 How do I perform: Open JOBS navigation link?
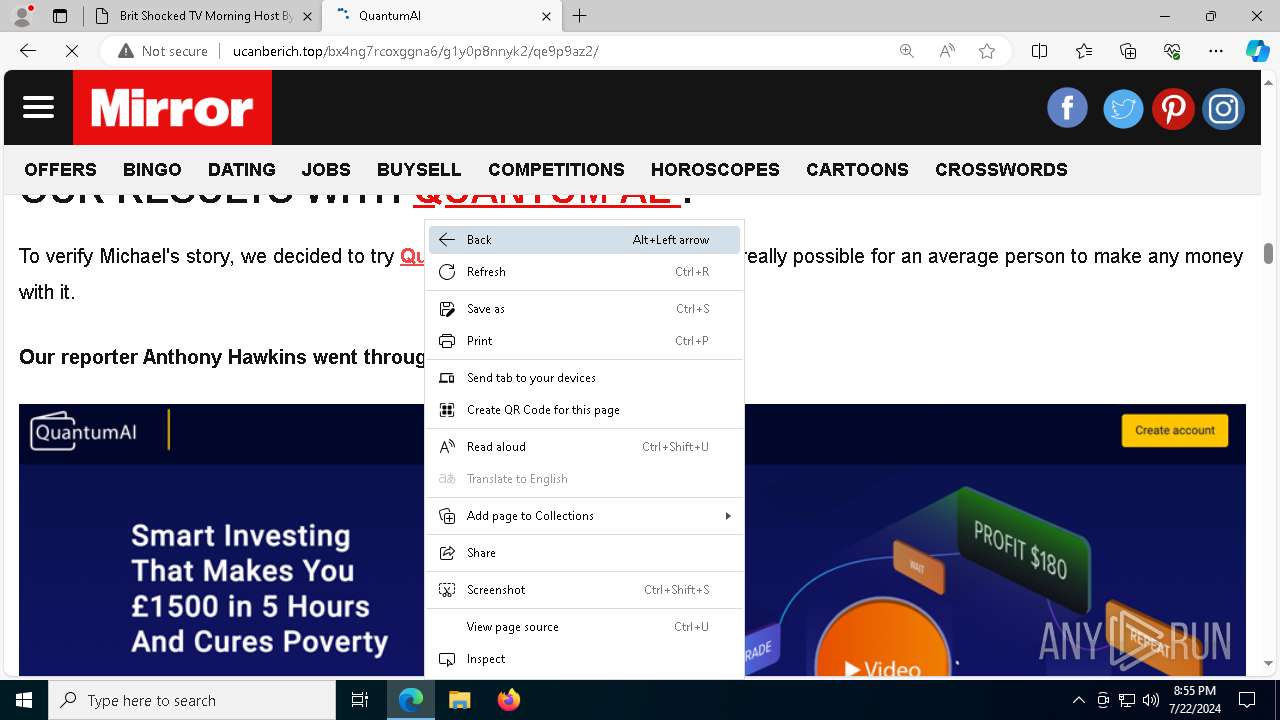coord(326,170)
